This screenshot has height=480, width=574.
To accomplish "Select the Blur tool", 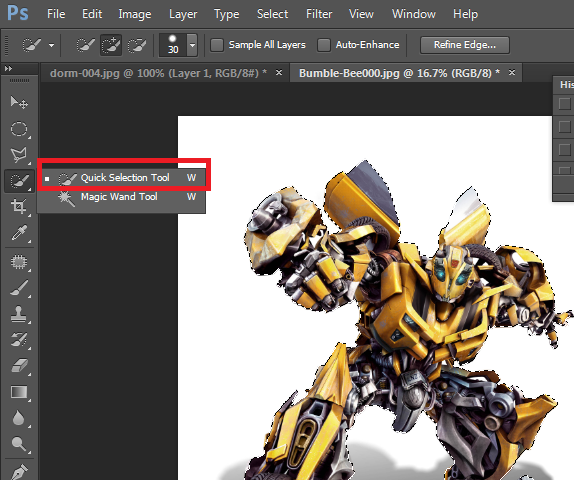I will pyautogui.click(x=19, y=418).
